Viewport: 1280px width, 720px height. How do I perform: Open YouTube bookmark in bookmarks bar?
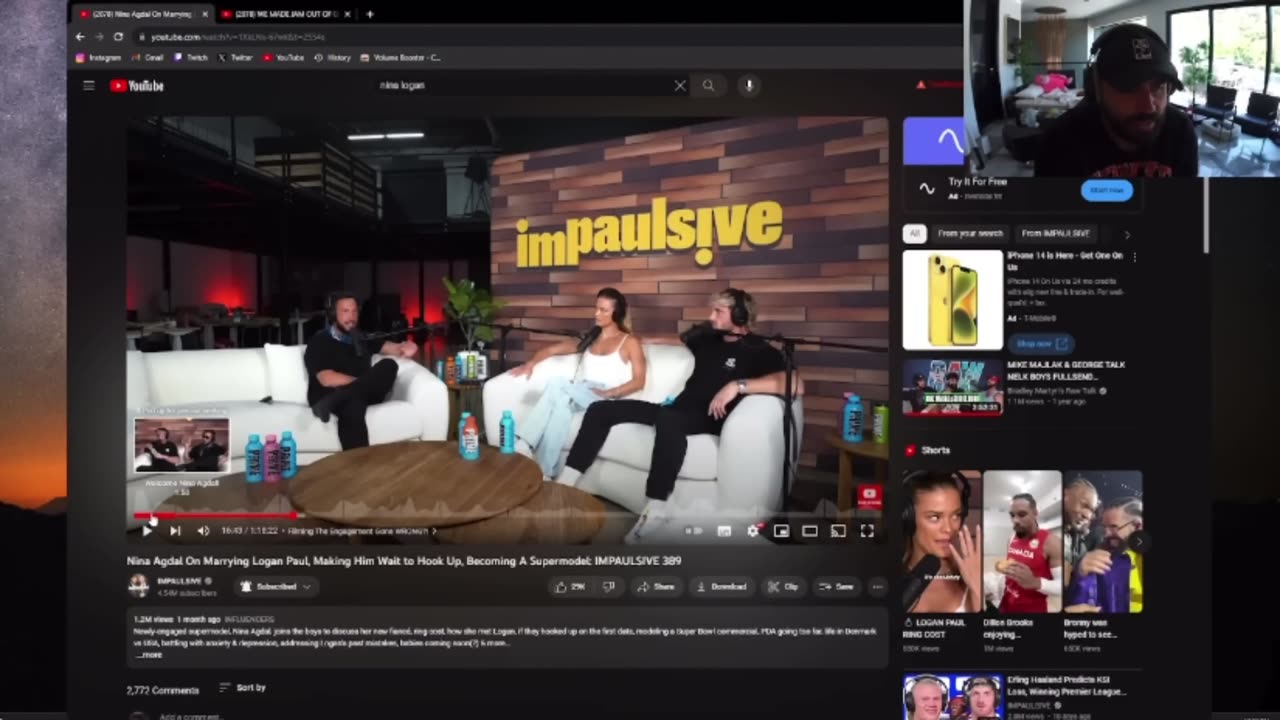pyautogui.click(x=284, y=58)
